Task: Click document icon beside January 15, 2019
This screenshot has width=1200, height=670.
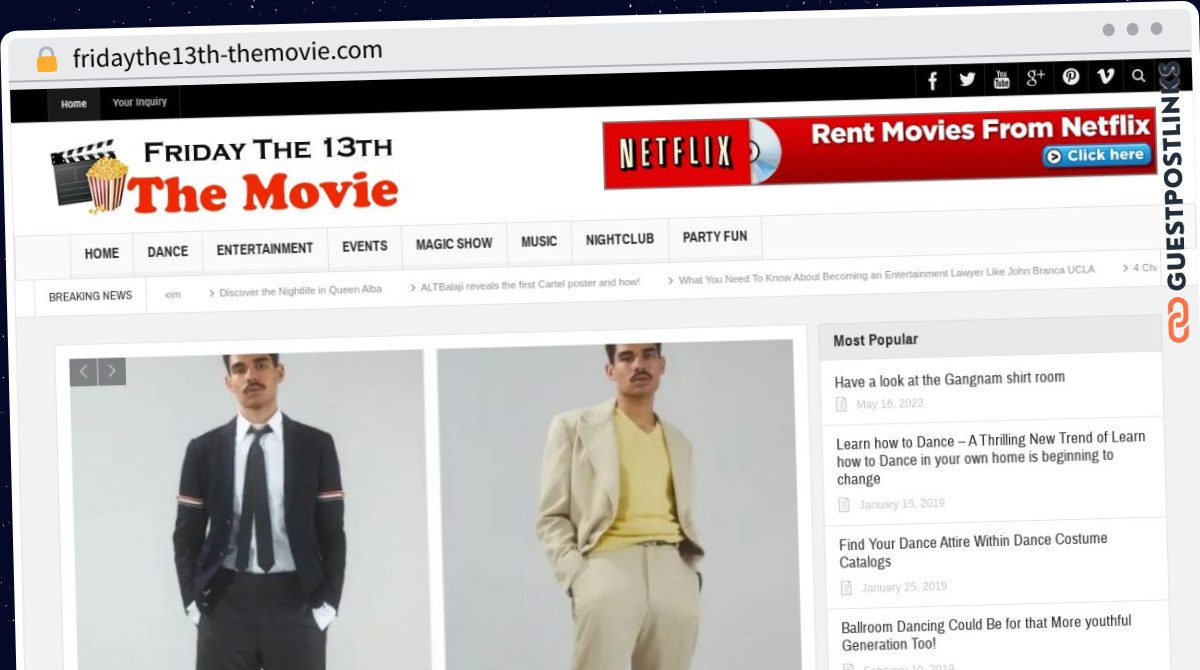Action: coord(845,505)
